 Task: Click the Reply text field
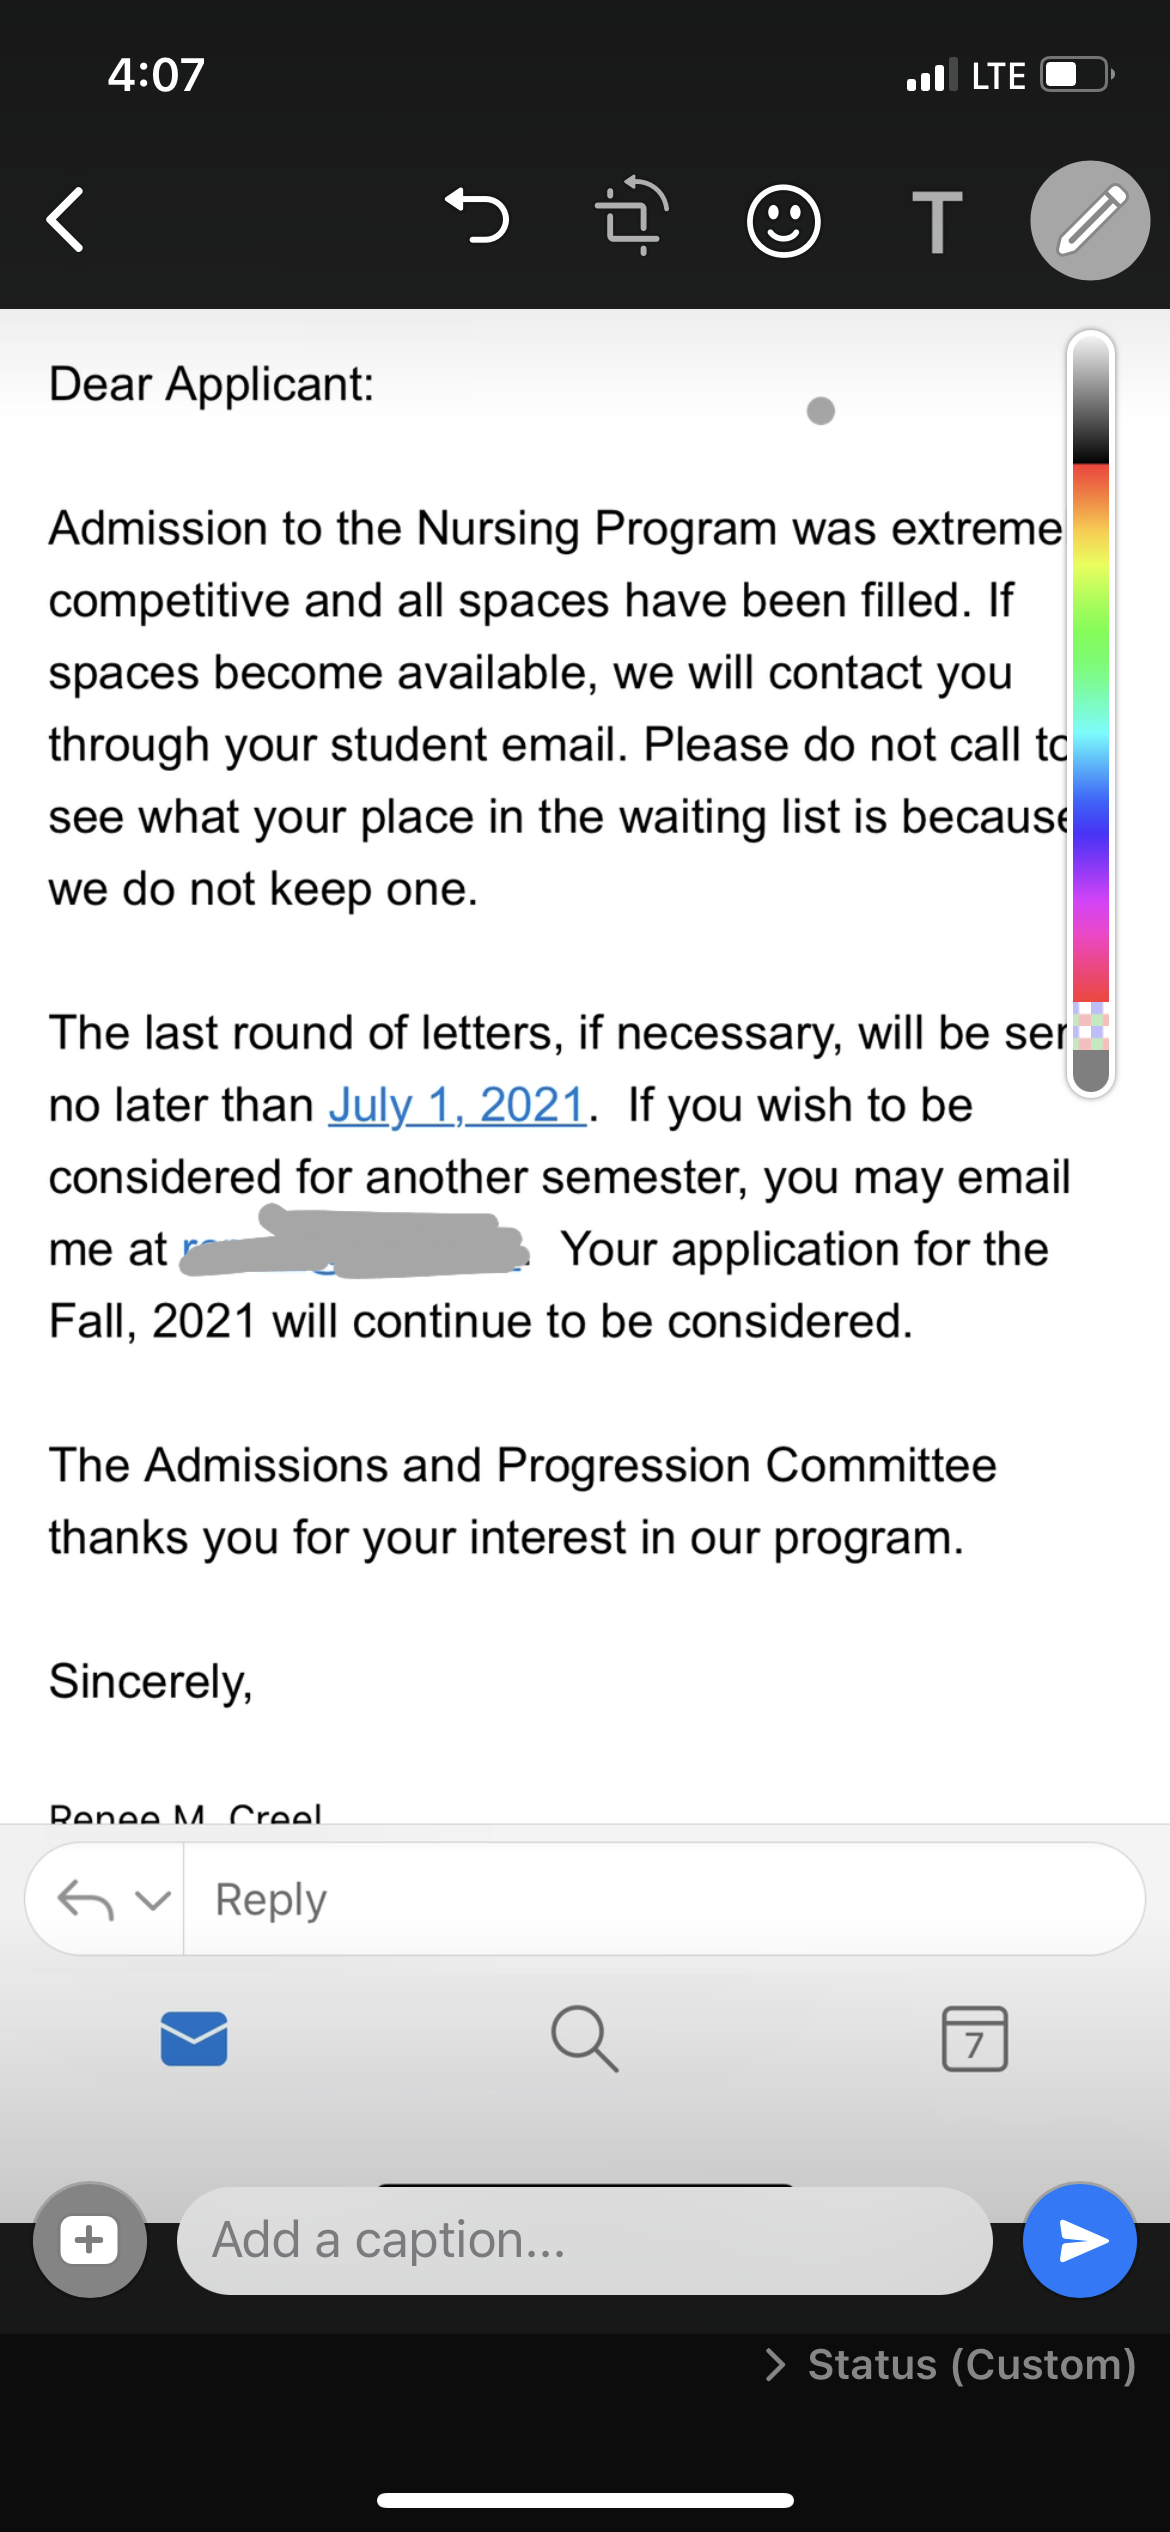pyautogui.click(x=664, y=1899)
